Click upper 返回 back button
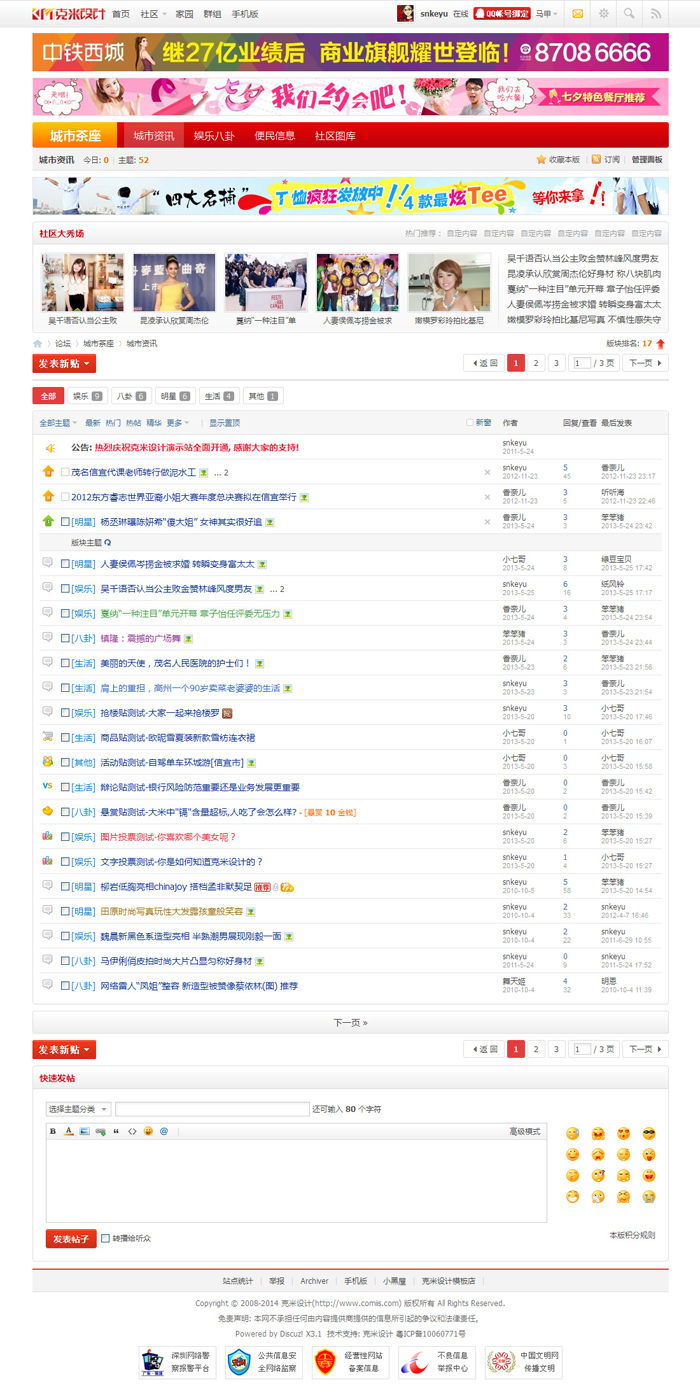This screenshot has width=700, height=1392. tap(484, 363)
